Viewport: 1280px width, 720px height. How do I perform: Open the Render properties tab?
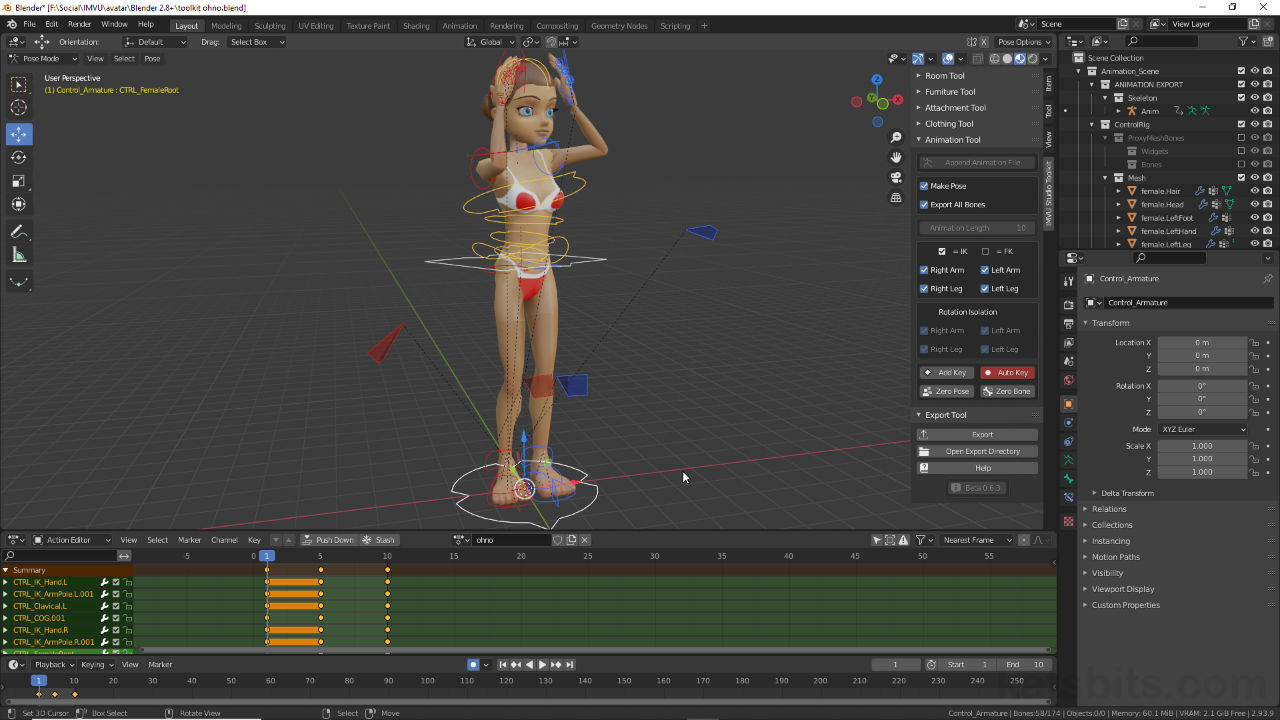(x=1068, y=304)
